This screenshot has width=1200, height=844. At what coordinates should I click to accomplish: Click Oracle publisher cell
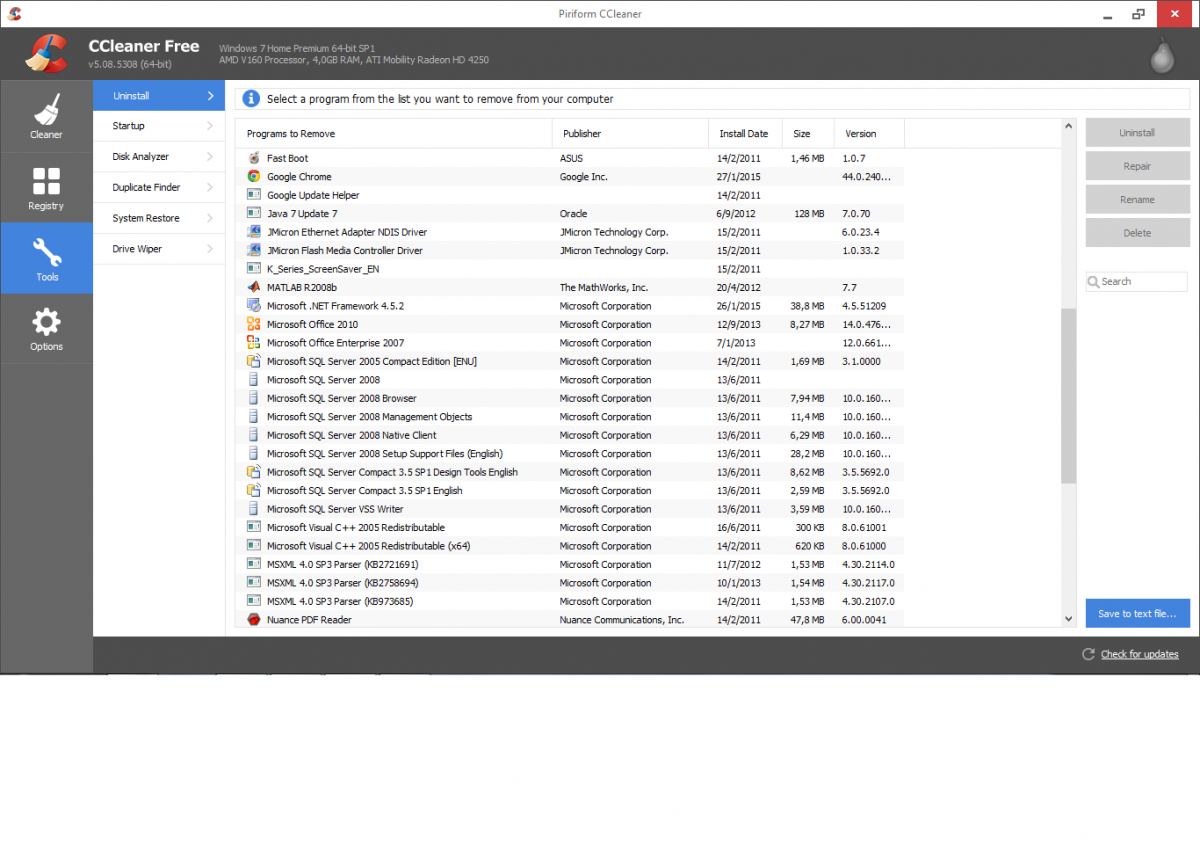coord(573,214)
